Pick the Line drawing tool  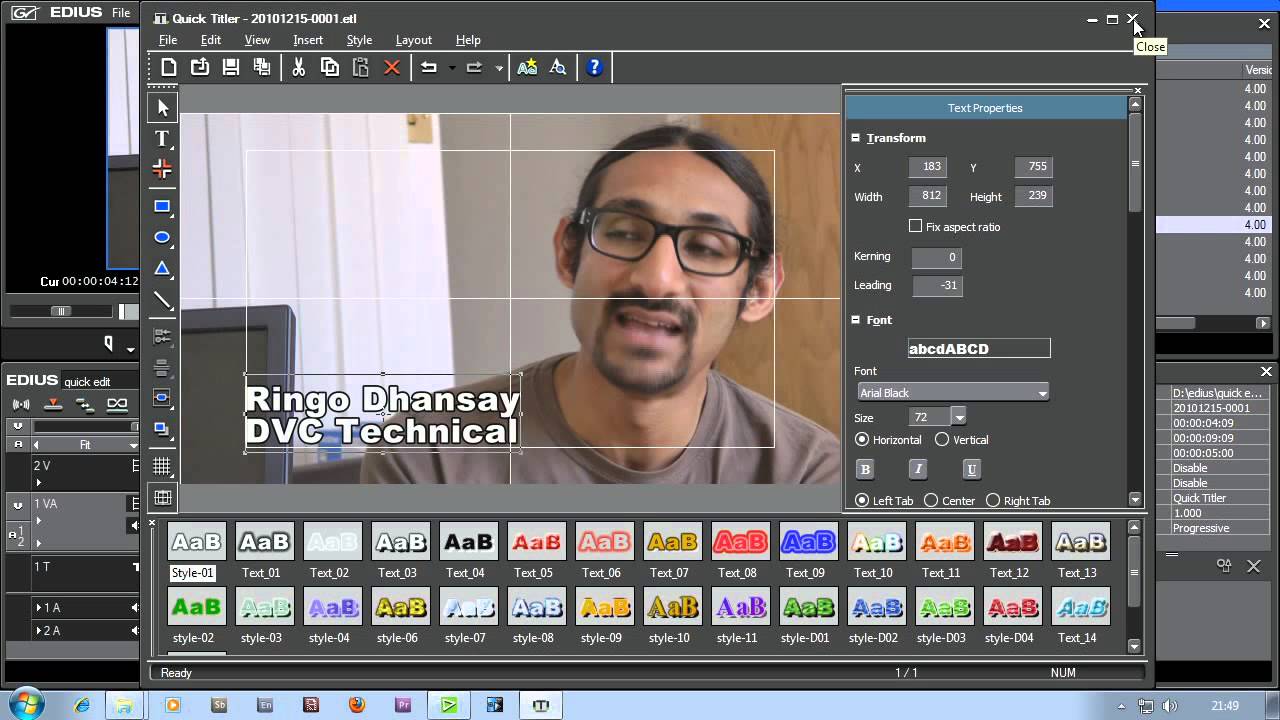click(x=162, y=300)
